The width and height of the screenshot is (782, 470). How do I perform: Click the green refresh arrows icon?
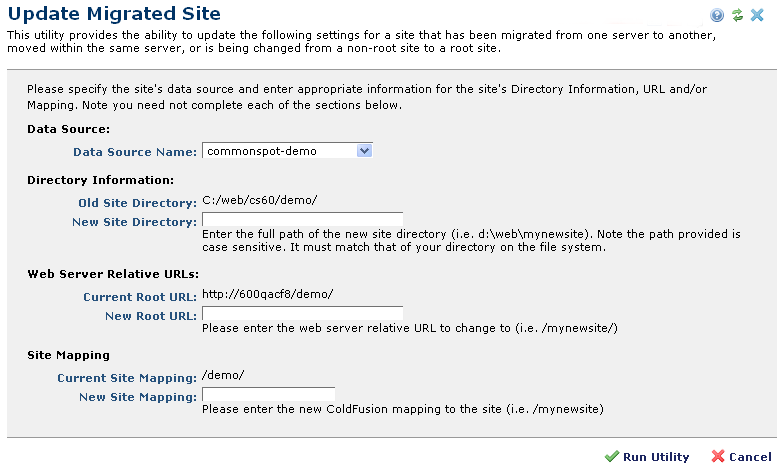(x=737, y=15)
